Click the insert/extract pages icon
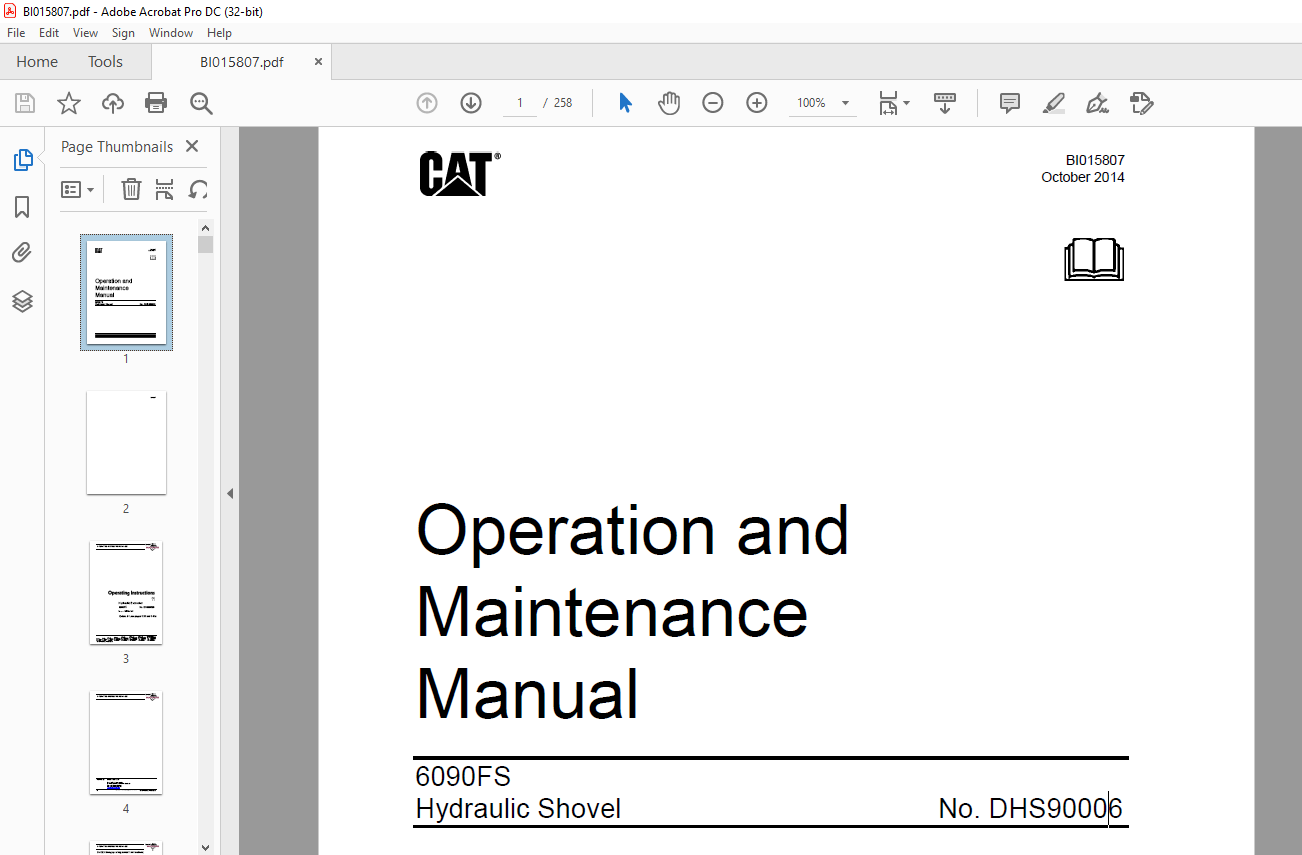This screenshot has width=1302, height=855. pyautogui.click(x=165, y=189)
